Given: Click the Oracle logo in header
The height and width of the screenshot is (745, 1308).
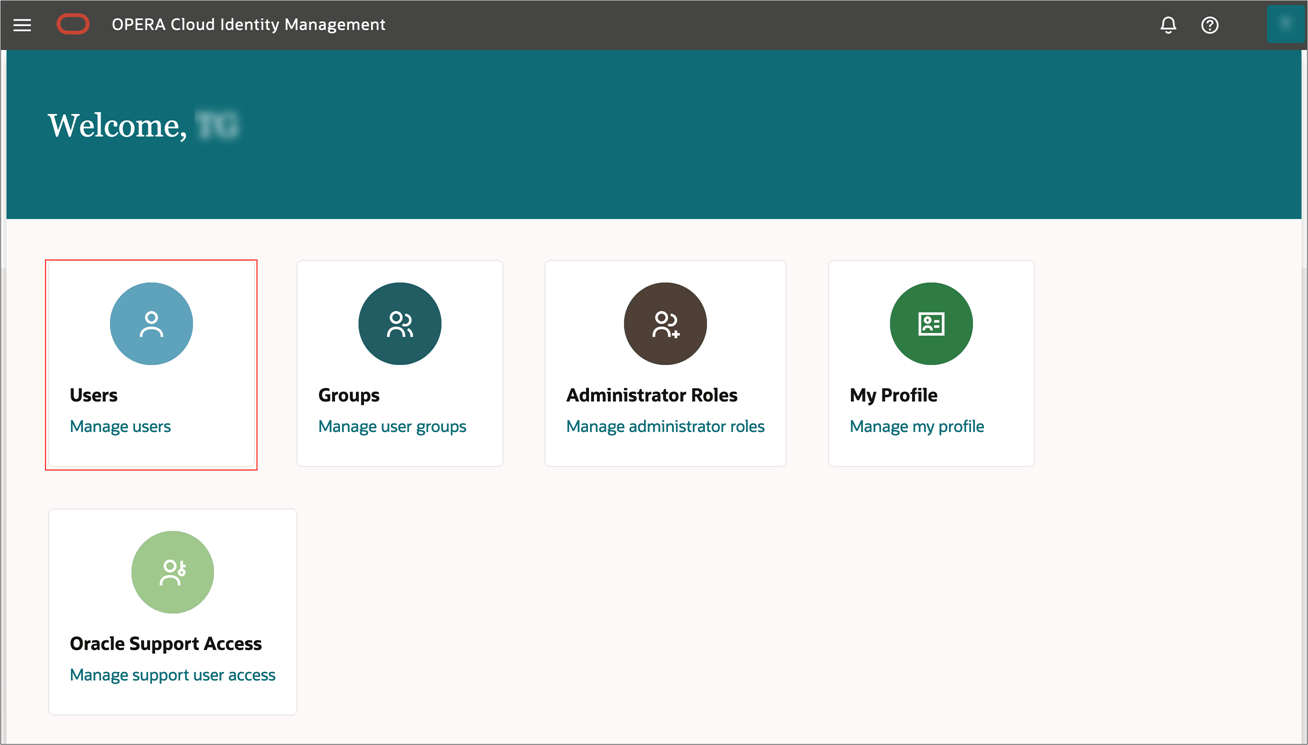Looking at the screenshot, I should (x=73, y=25).
